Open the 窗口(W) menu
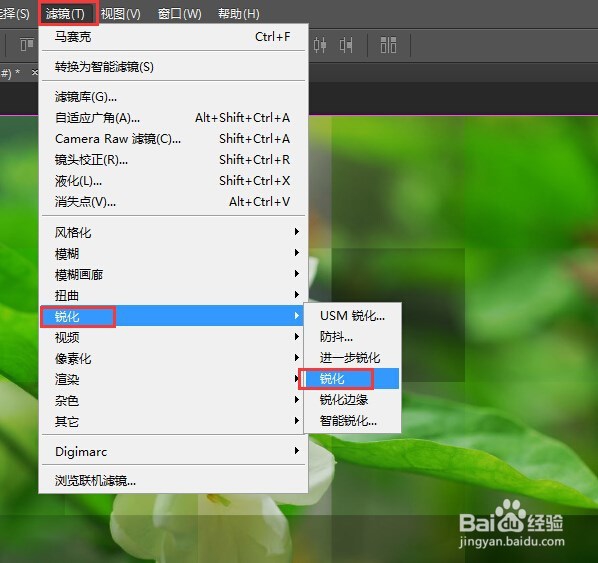The image size is (598, 563). [180, 14]
